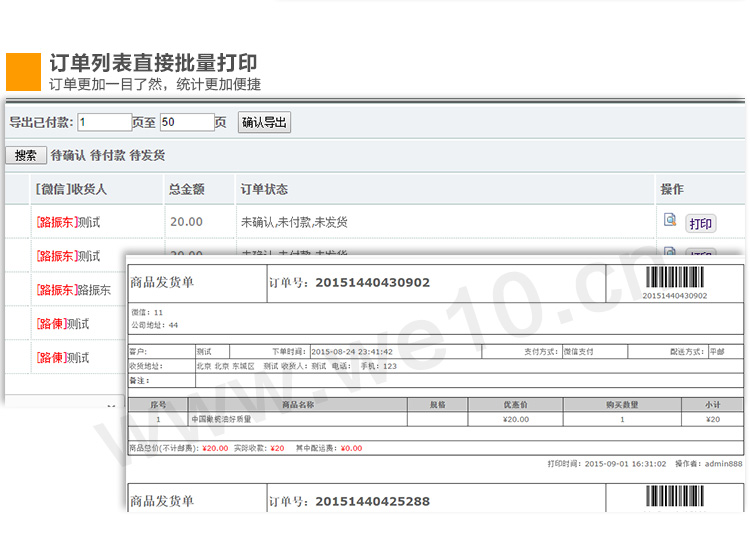Click the view order icon in first row
Viewport: 750px width, 558px height.
tap(670, 220)
